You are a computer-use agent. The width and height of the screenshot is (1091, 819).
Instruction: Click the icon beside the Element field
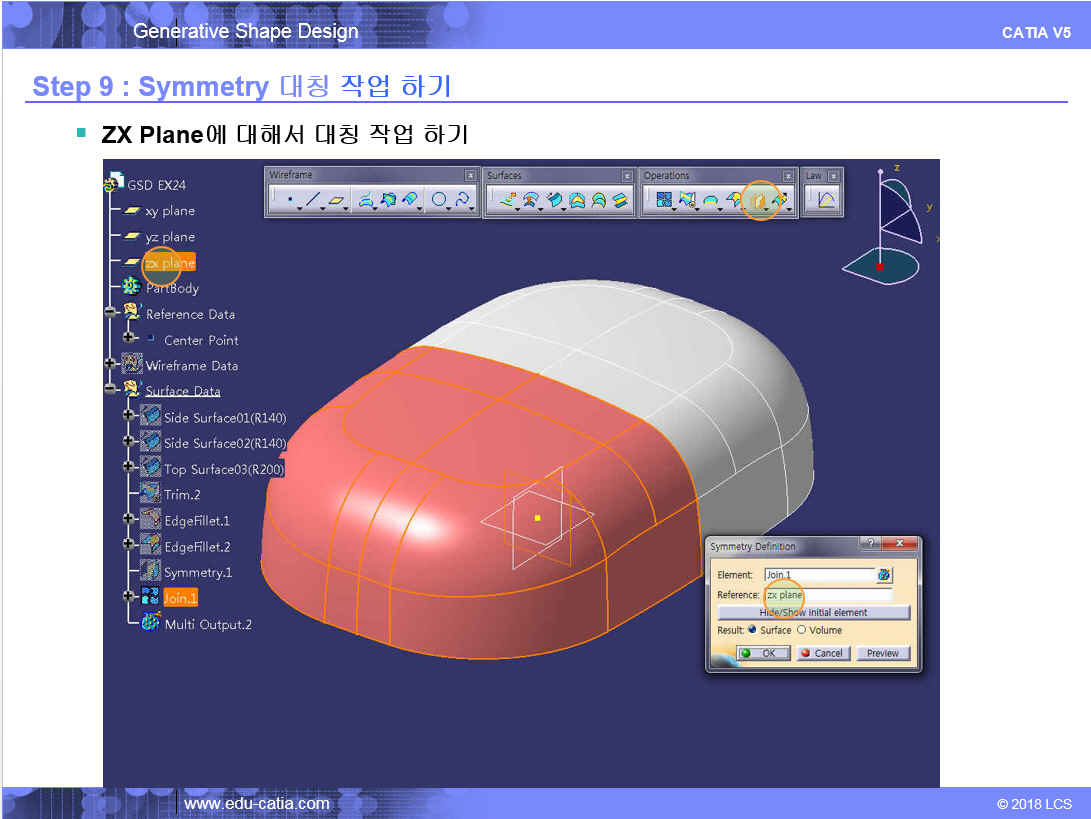(884, 575)
